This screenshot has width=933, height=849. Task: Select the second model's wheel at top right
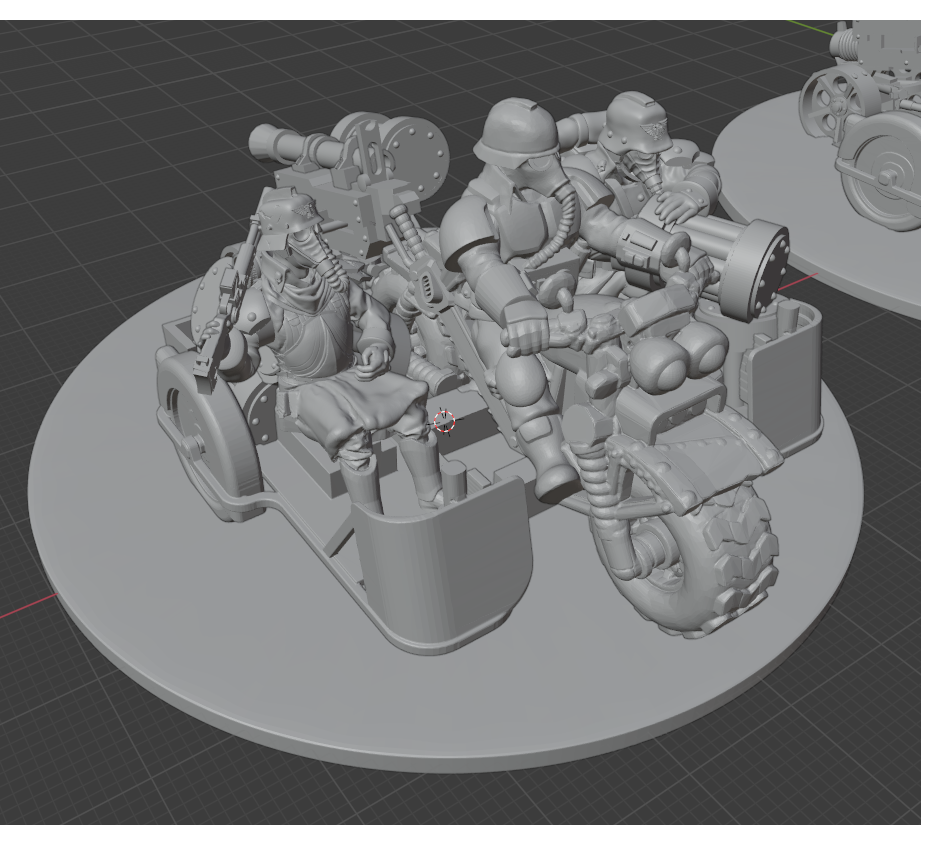881,173
